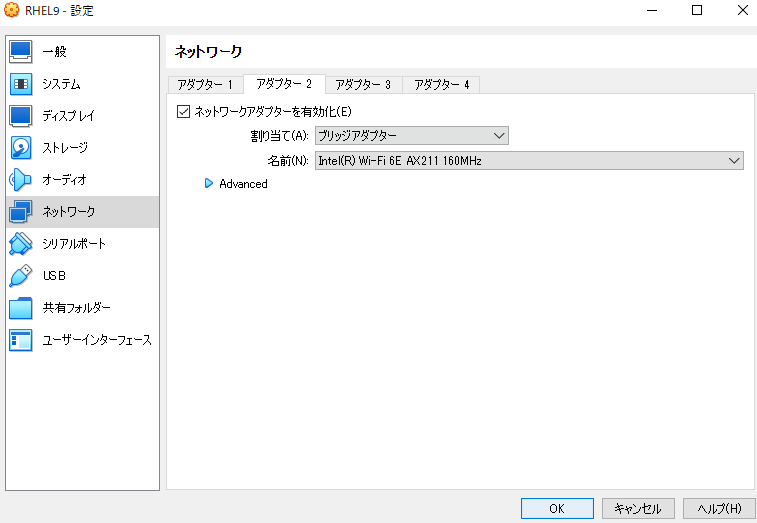Open the USB category label

(x=54, y=276)
